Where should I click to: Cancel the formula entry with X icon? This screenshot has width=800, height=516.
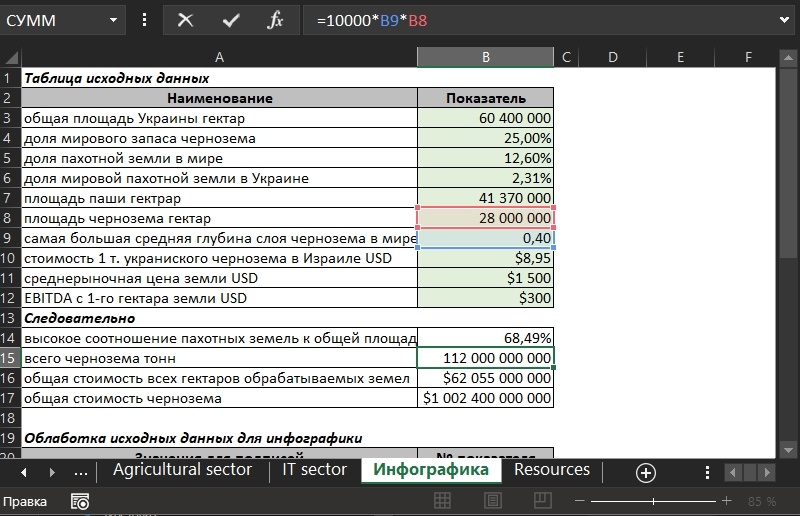(x=185, y=20)
